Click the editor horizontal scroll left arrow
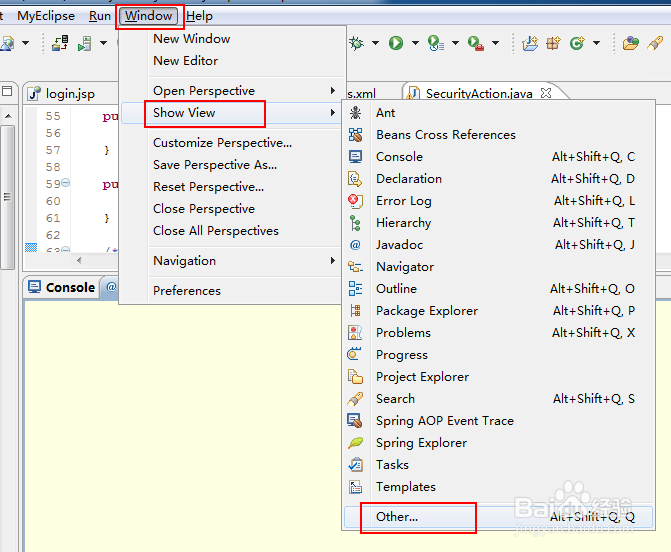 [79, 260]
